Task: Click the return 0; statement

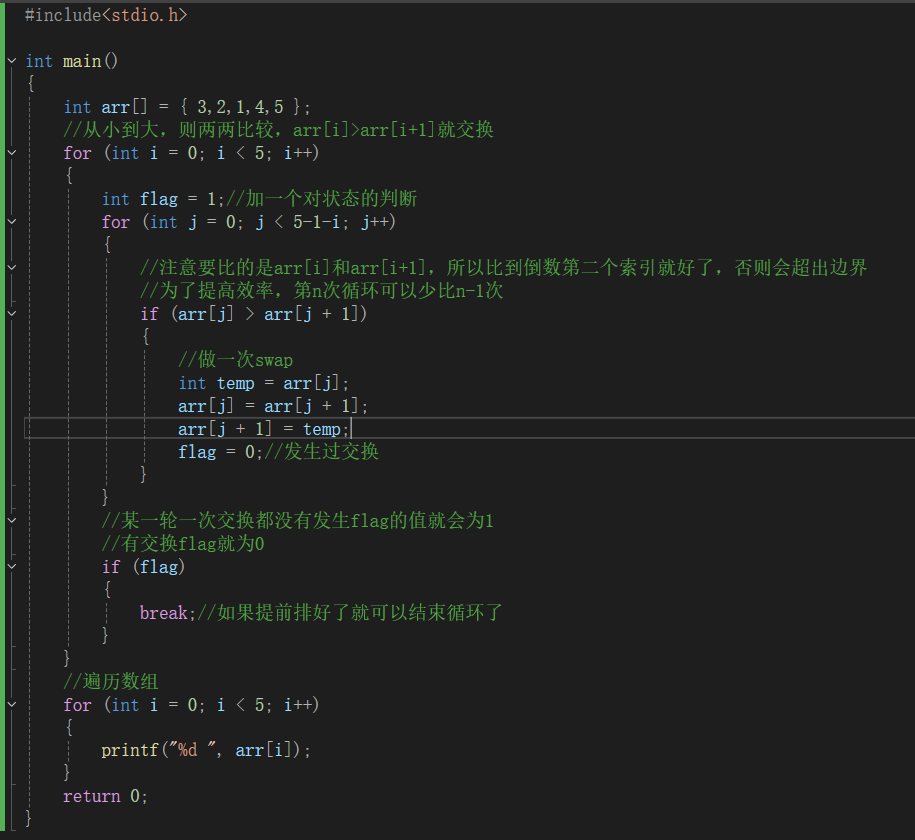Action: pyautogui.click(x=106, y=796)
